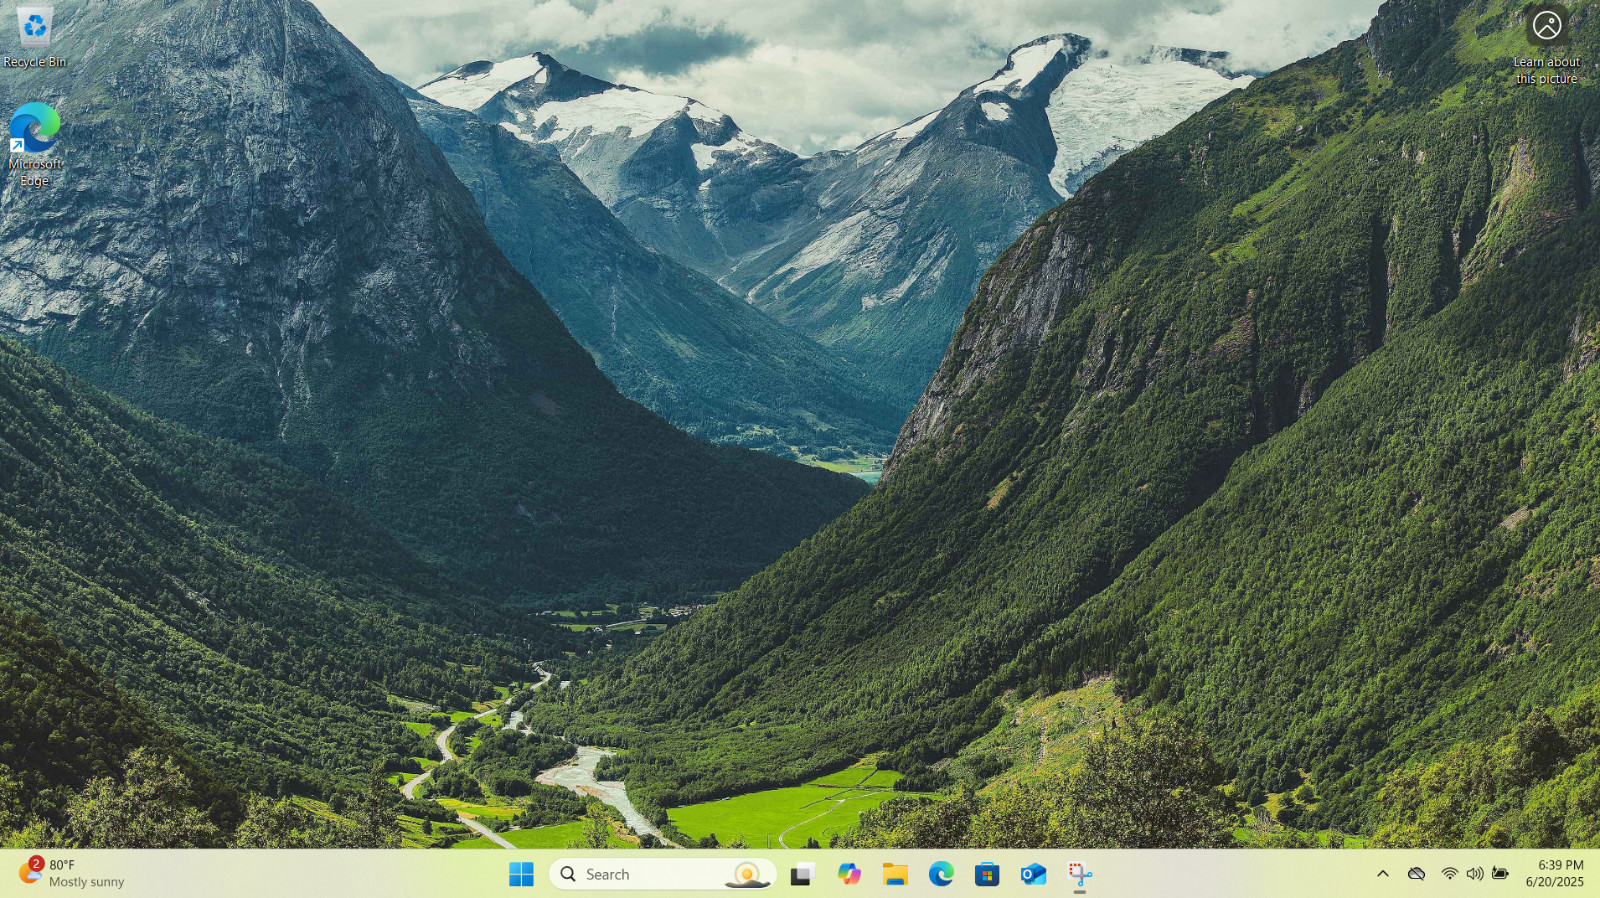Open File Explorer from the taskbar
The height and width of the screenshot is (898, 1600).
(895, 874)
